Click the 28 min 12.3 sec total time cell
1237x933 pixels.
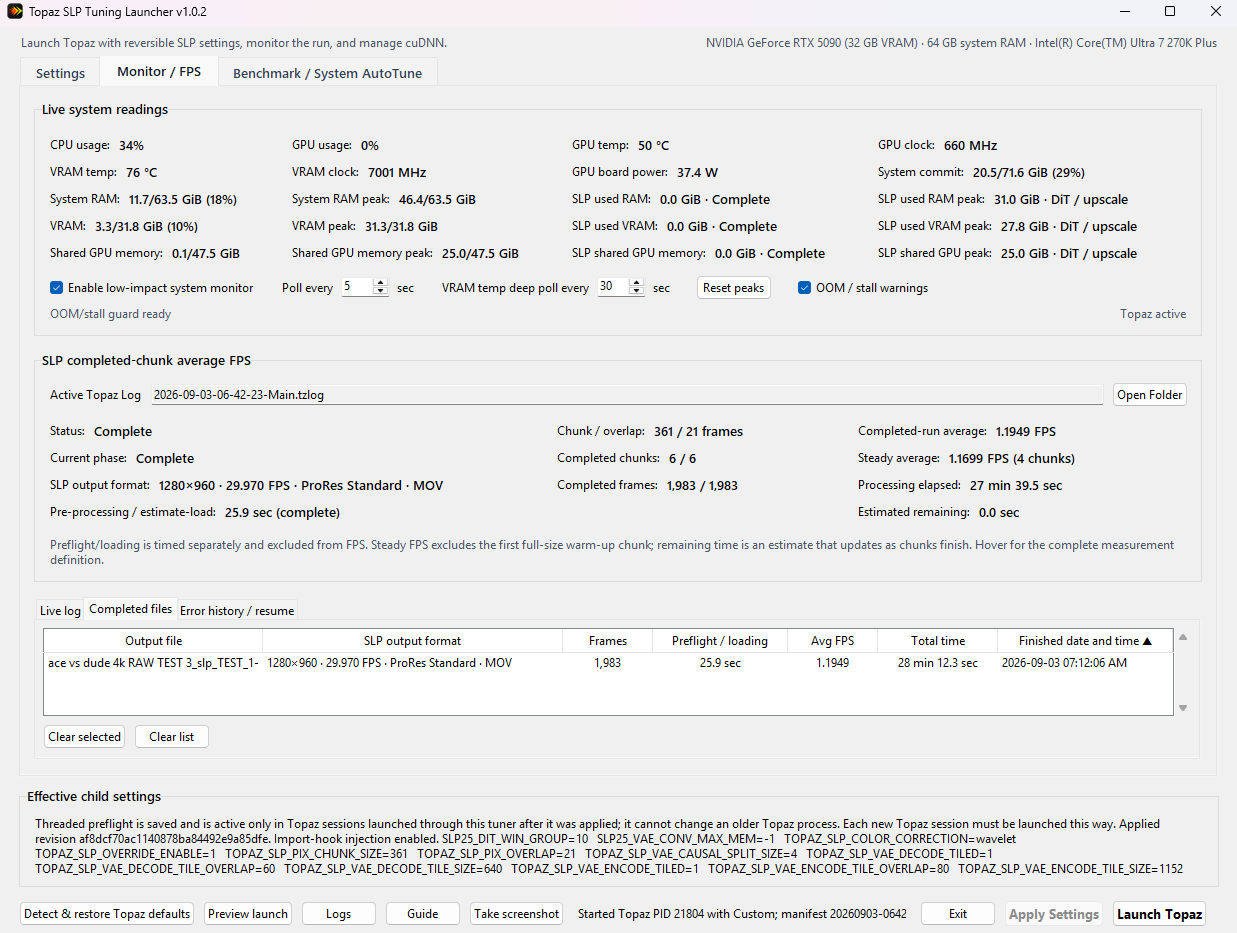pos(938,663)
